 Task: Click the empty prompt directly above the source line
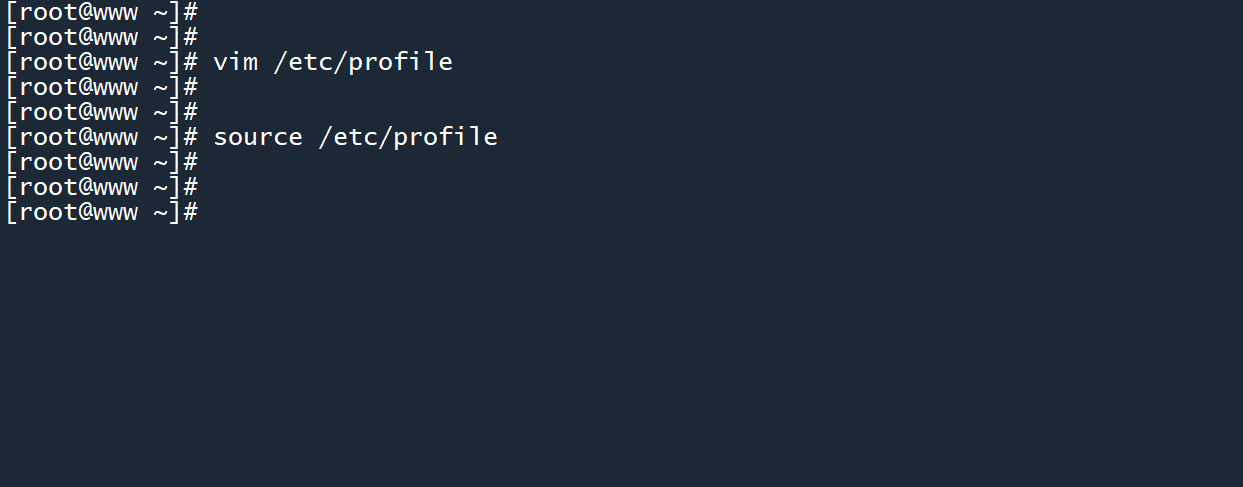[102, 112]
